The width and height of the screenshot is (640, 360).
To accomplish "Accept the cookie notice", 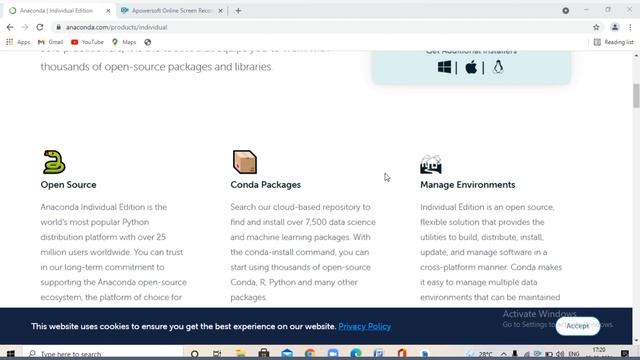I will [x=577, y=326].
